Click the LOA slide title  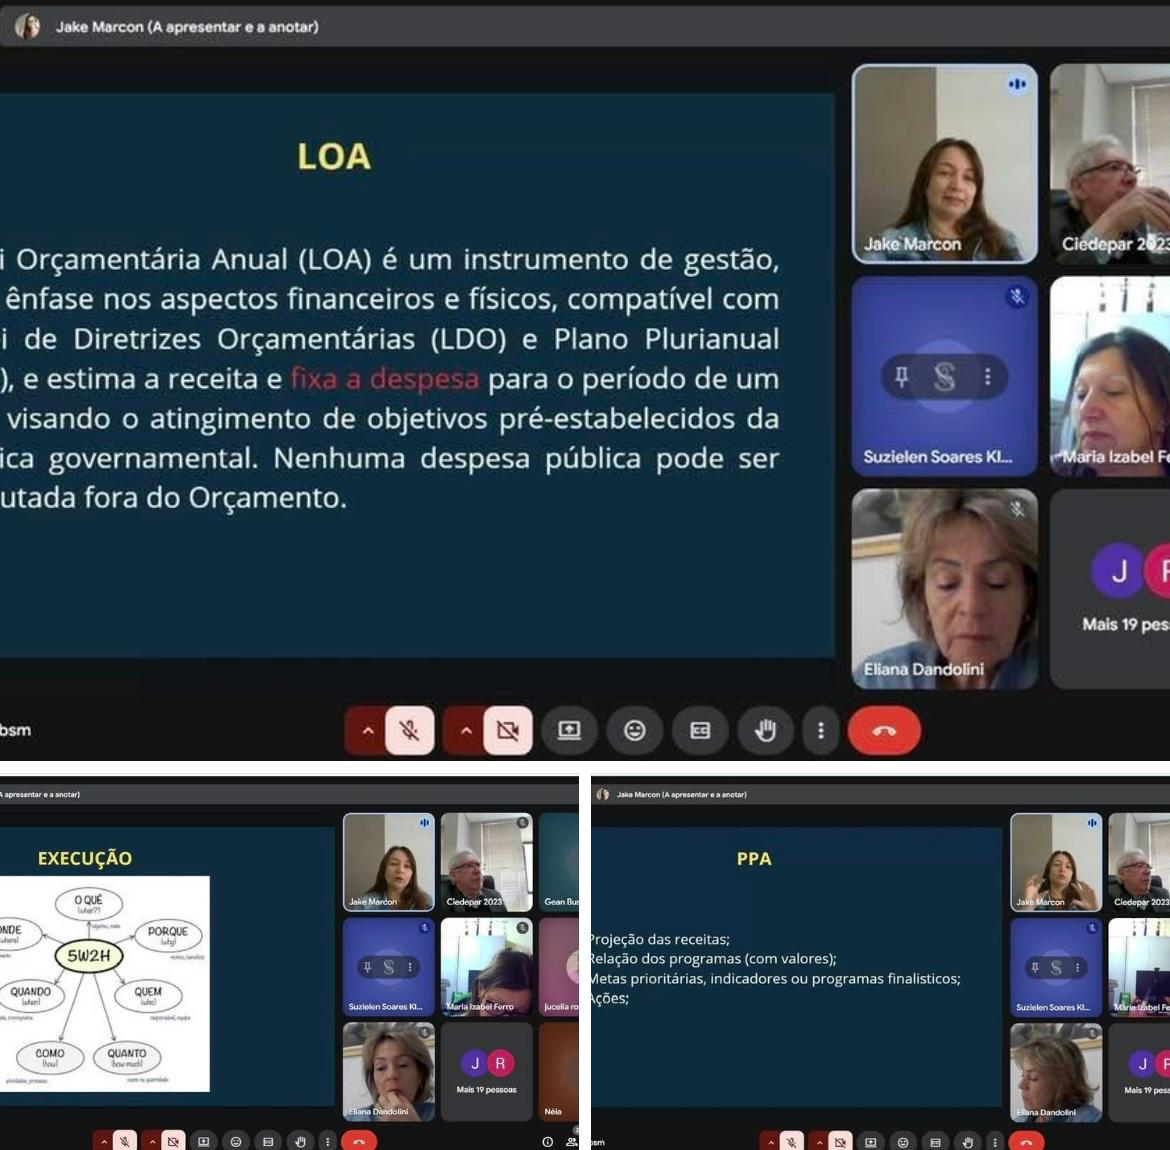[x=334, y=157]
